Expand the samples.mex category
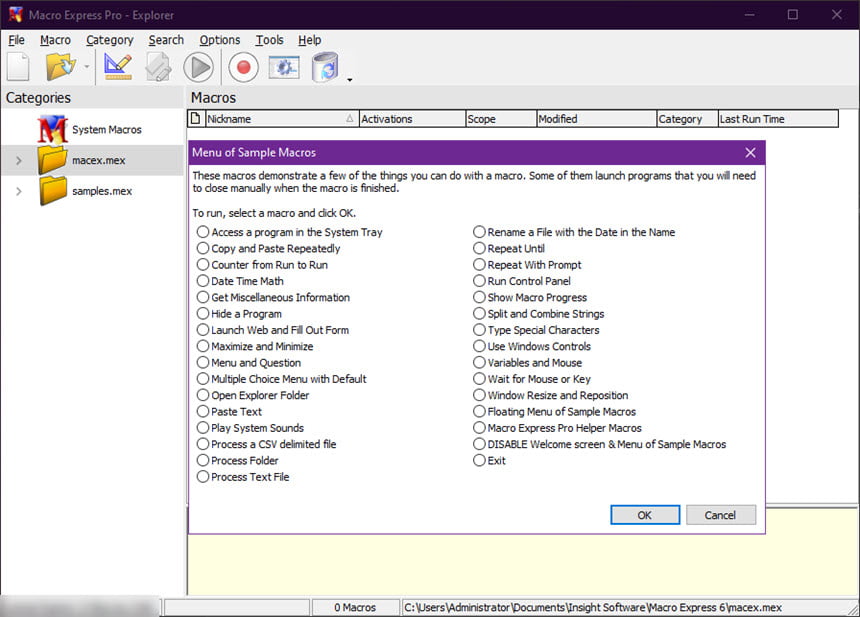 point(19,191)
